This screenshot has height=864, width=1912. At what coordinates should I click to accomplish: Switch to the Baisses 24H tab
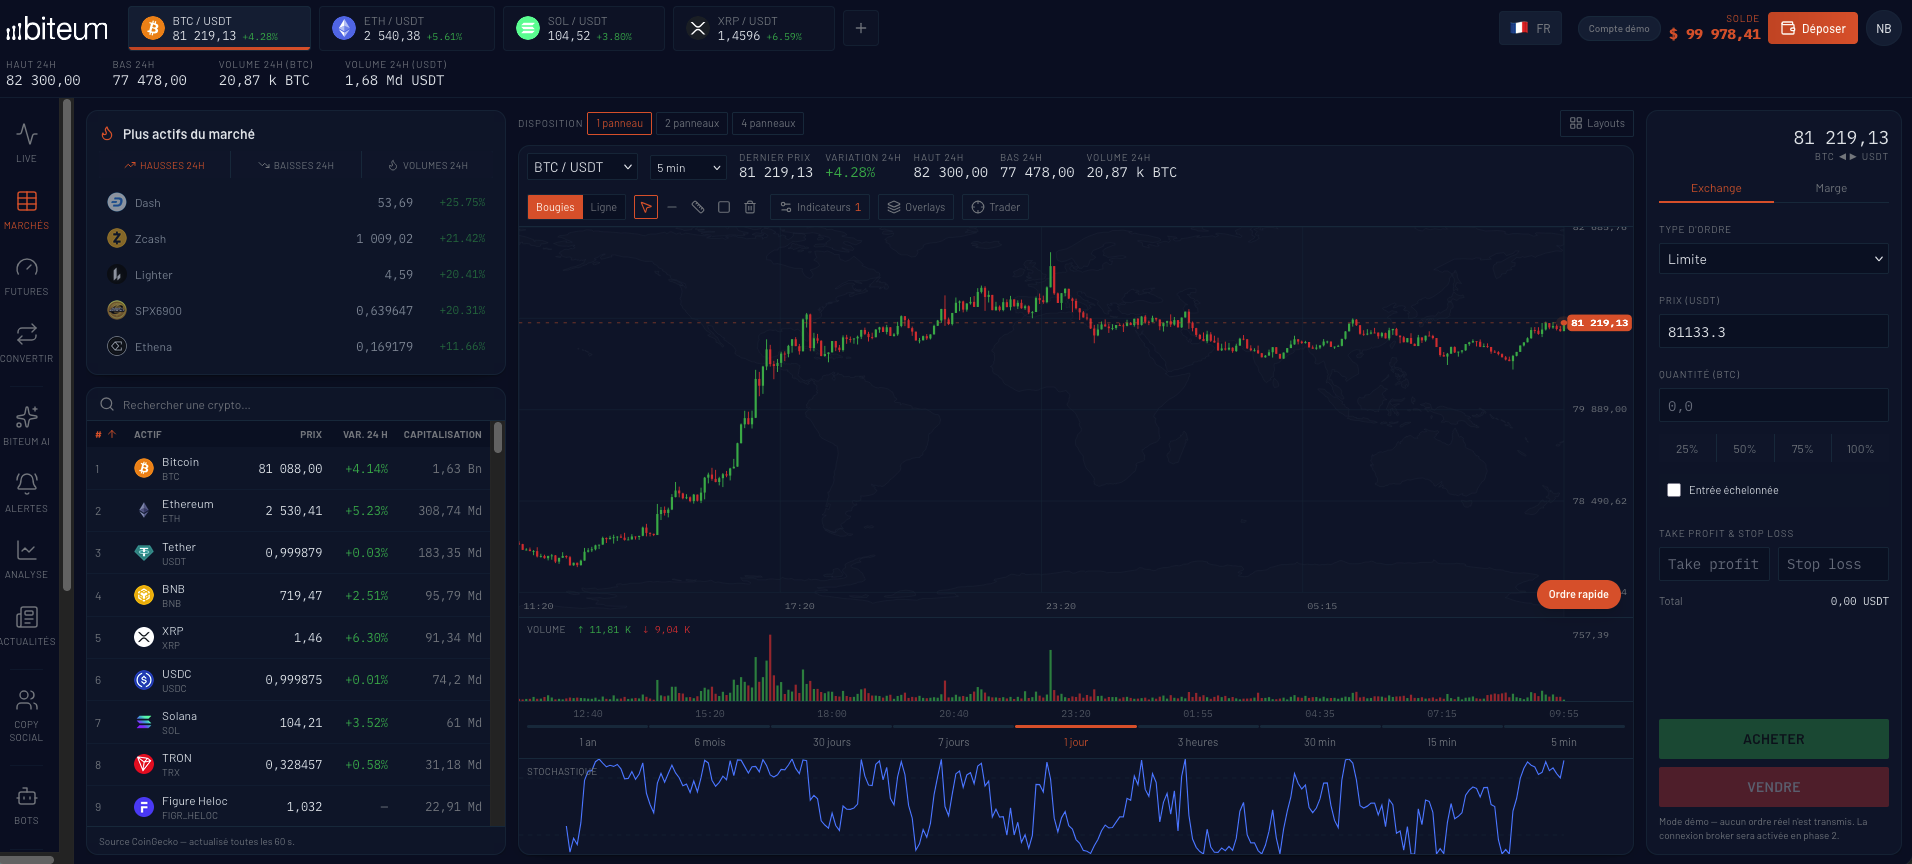point(296,166)
